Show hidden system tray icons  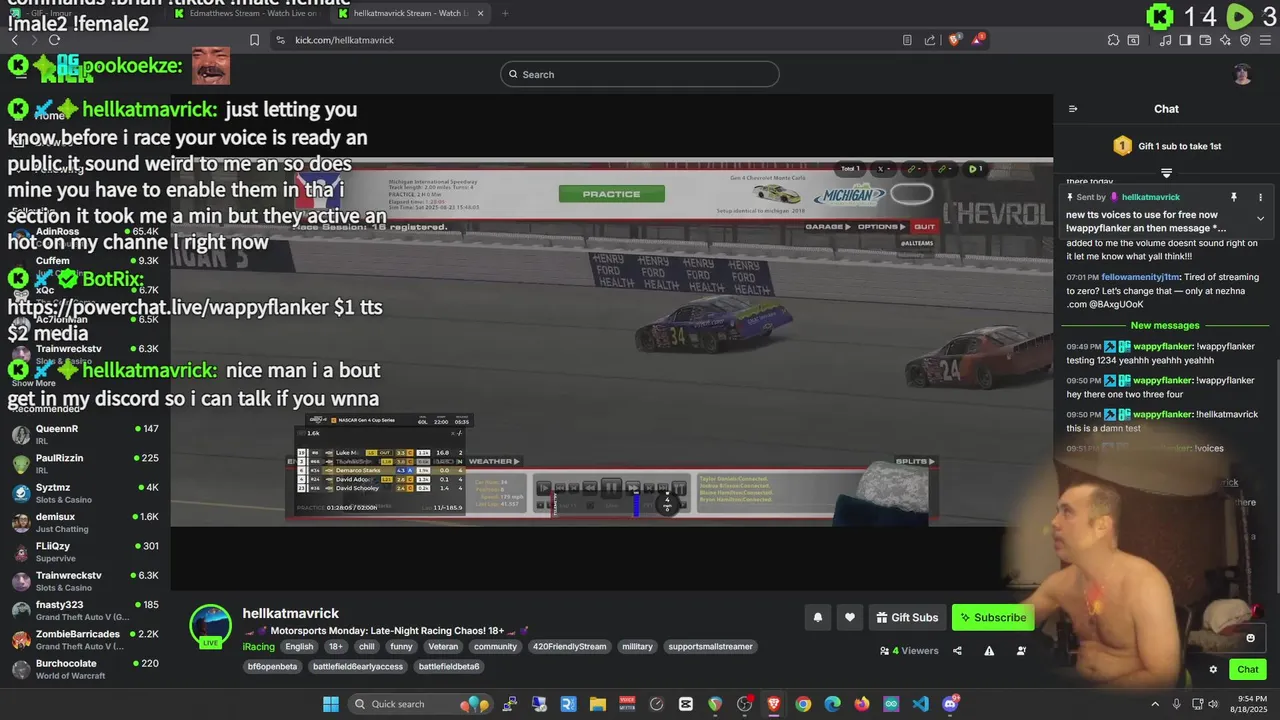click(x=1155, y=704)
